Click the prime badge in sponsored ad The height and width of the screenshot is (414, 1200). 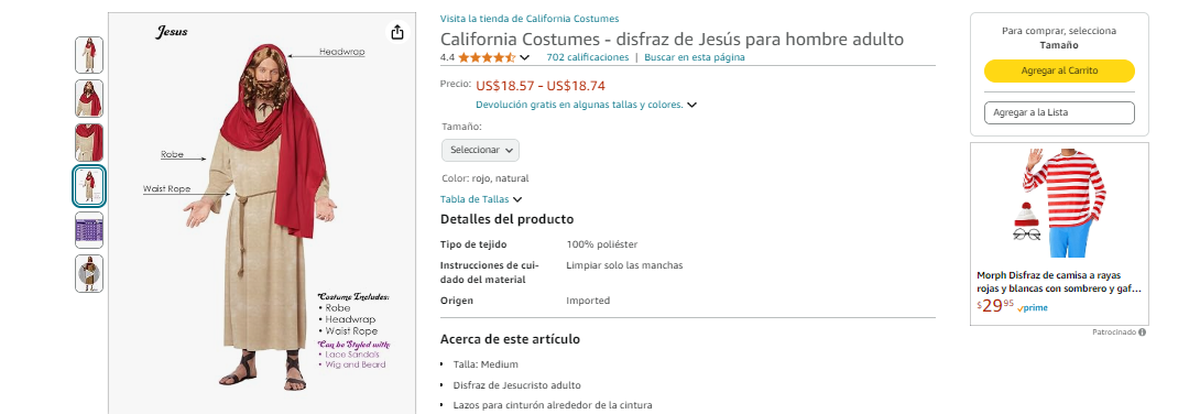(x=1032, y=308)
